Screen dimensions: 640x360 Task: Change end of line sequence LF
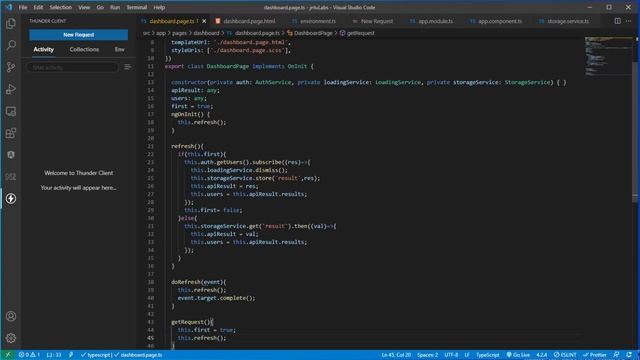click(x=467, y=355)
